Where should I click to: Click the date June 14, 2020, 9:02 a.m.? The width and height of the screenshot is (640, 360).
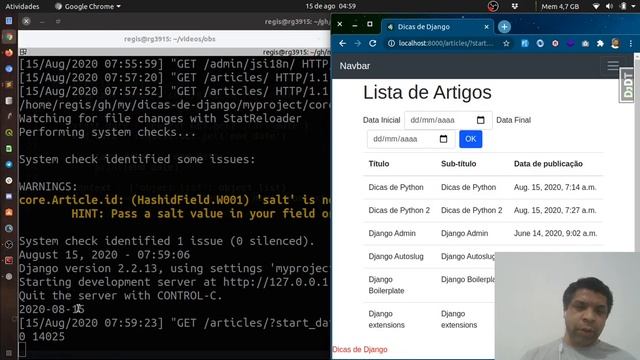[556, 233]
